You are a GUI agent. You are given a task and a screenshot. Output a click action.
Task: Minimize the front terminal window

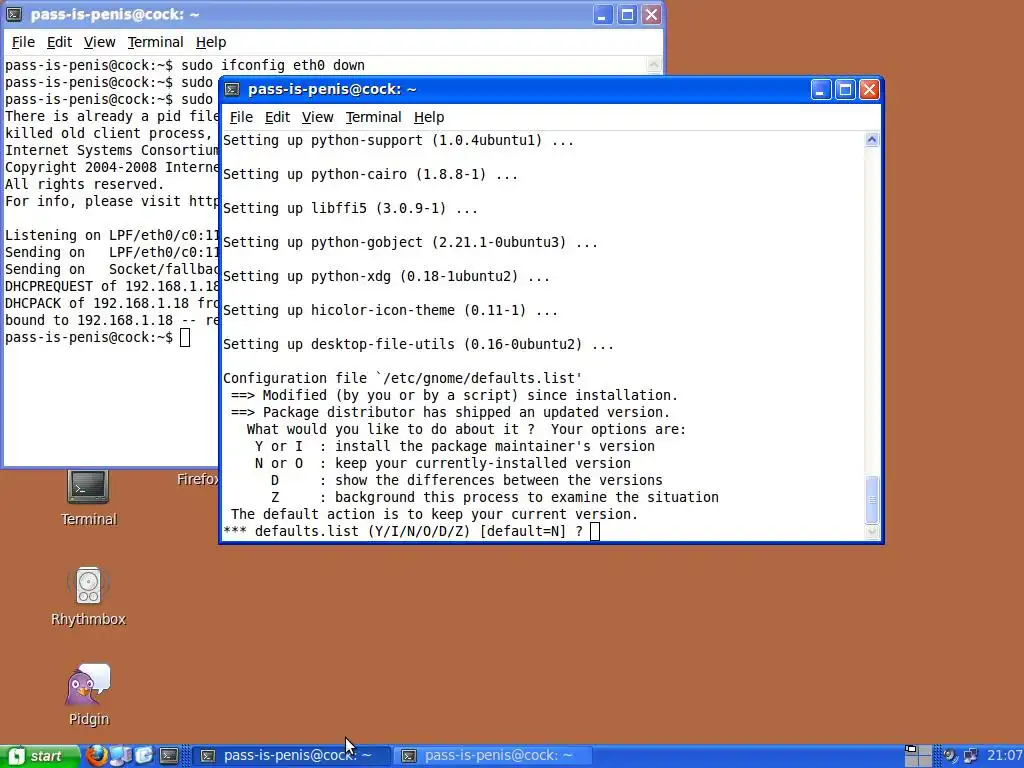[x=820, y=89]
